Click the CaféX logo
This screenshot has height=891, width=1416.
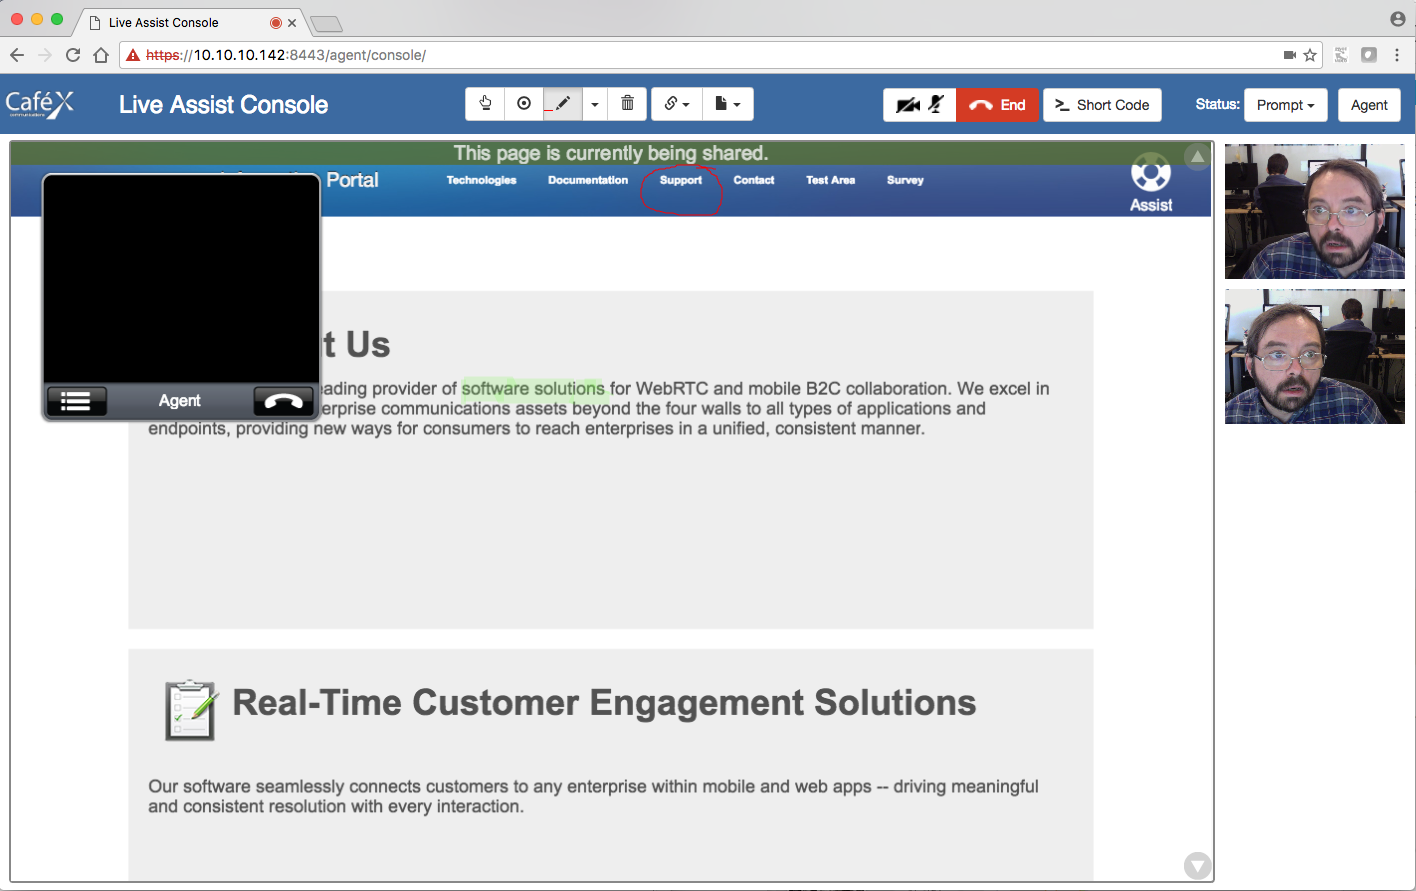(40, 104)
